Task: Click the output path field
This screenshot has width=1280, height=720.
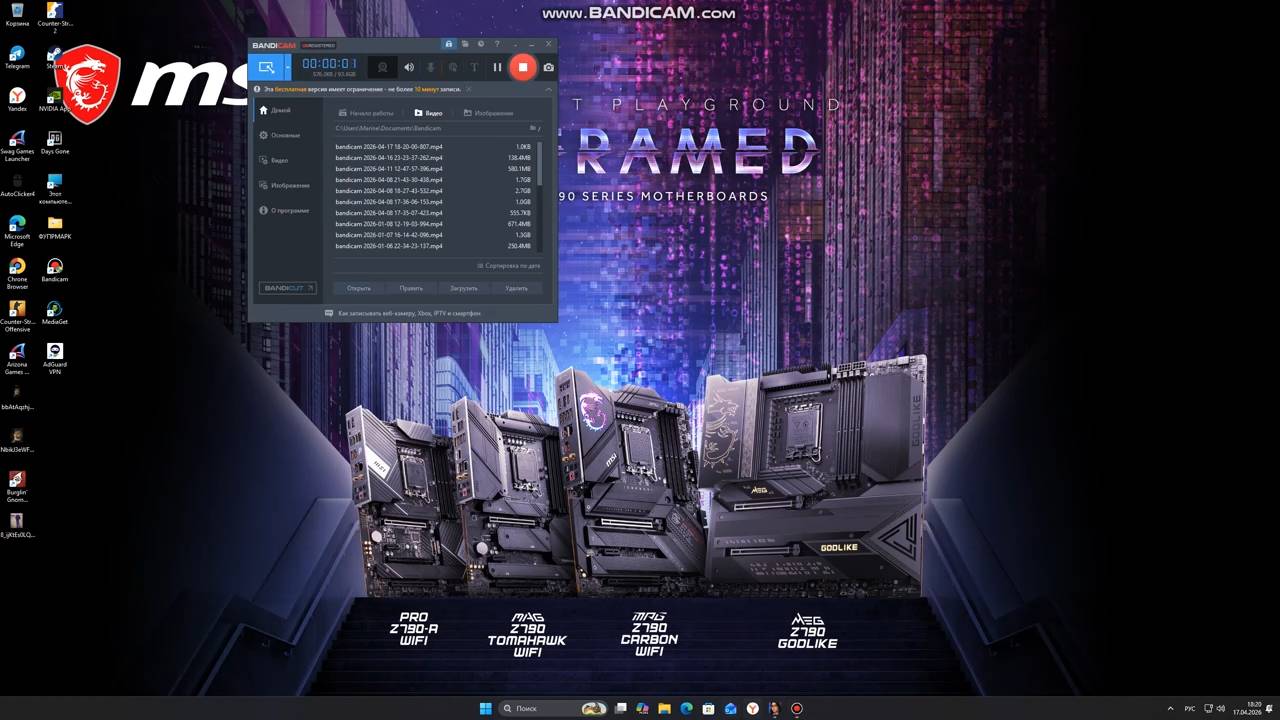Action: click(x=430, y=128)
